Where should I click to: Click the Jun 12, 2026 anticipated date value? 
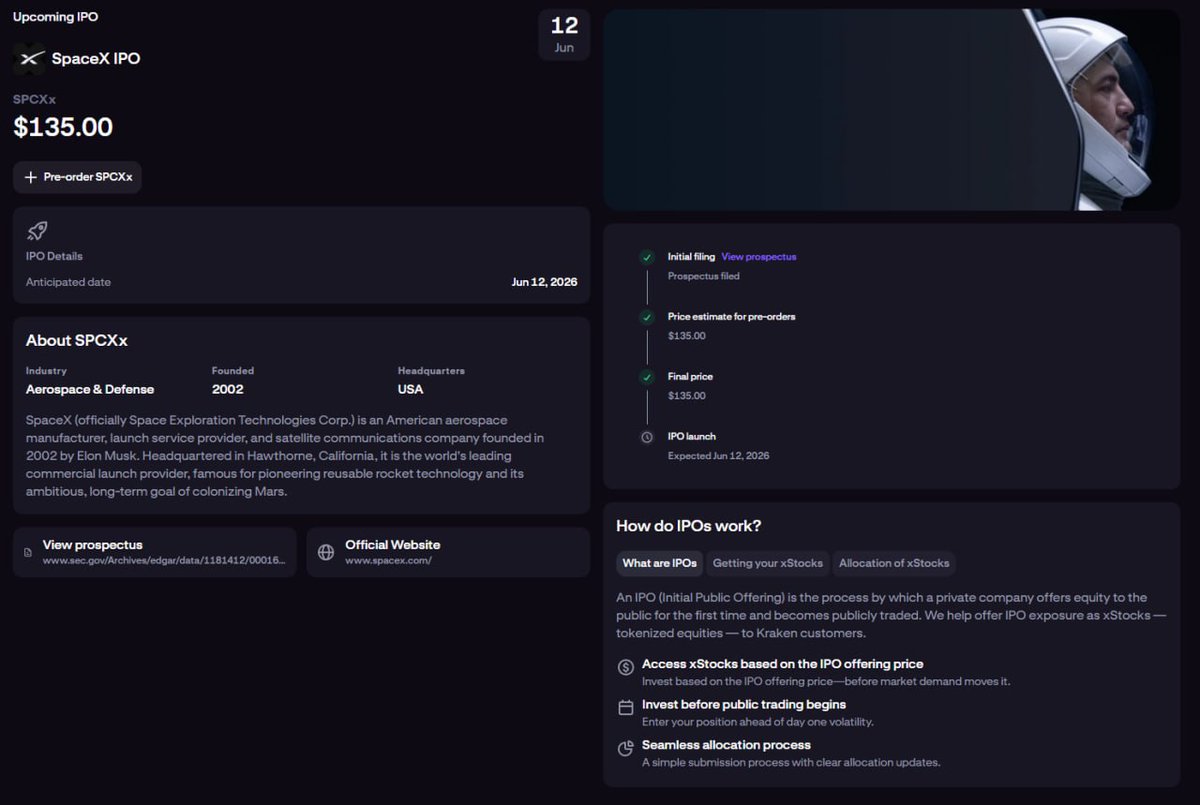[544, 282]
